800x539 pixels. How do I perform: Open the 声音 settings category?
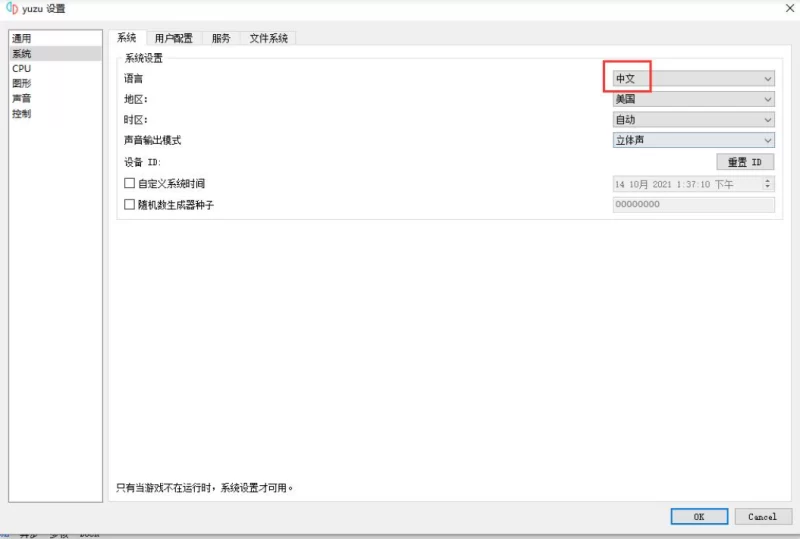click(55, 98)
